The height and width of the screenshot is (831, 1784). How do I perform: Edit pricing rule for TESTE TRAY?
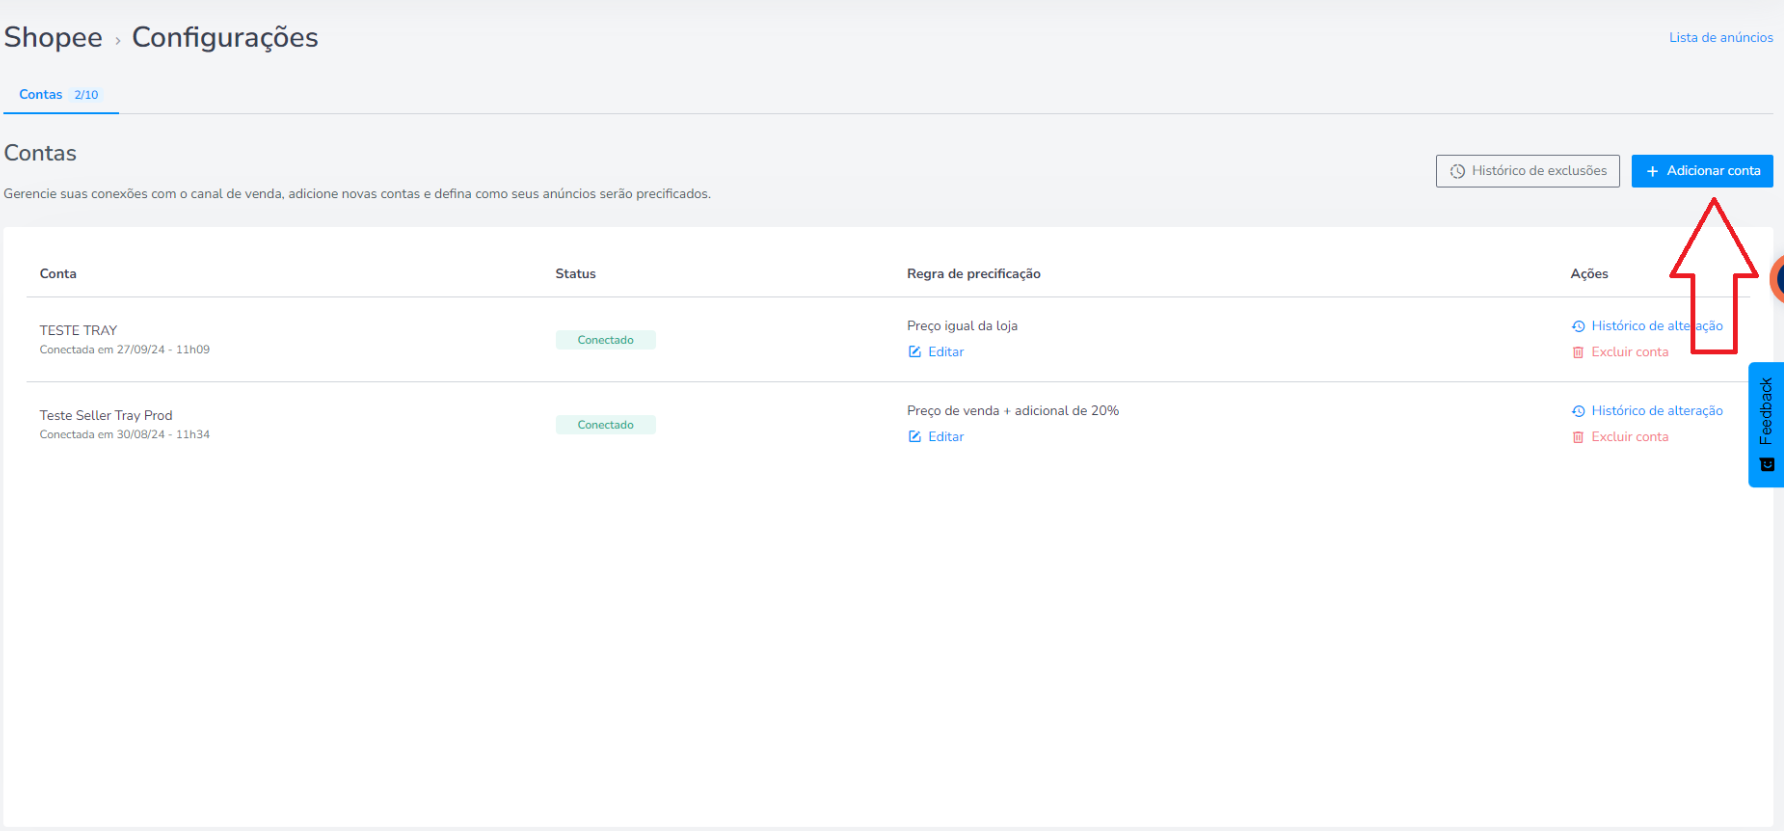click(x=936, y=352)
